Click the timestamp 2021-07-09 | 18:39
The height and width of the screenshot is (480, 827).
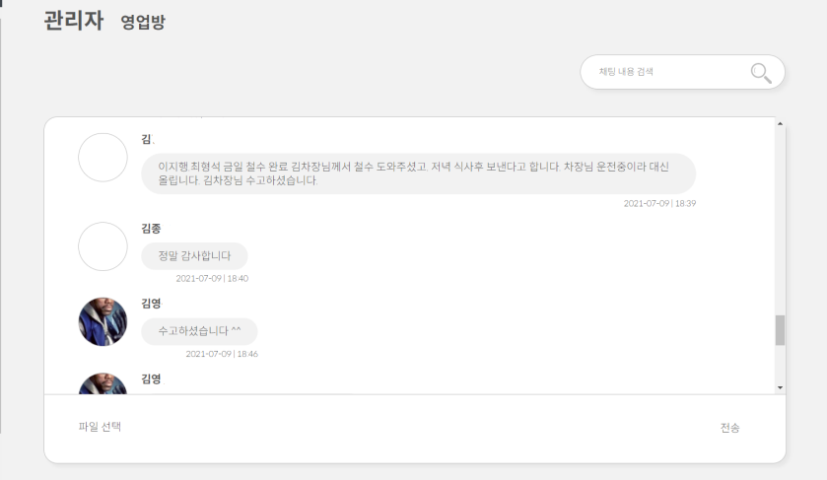coord(660,204)
